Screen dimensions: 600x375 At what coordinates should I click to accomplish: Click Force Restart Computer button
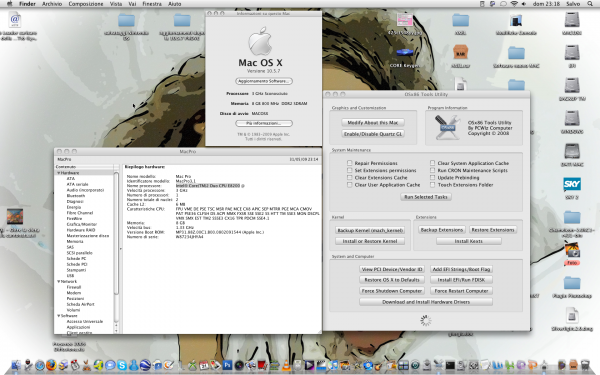(x=461, y=291)
